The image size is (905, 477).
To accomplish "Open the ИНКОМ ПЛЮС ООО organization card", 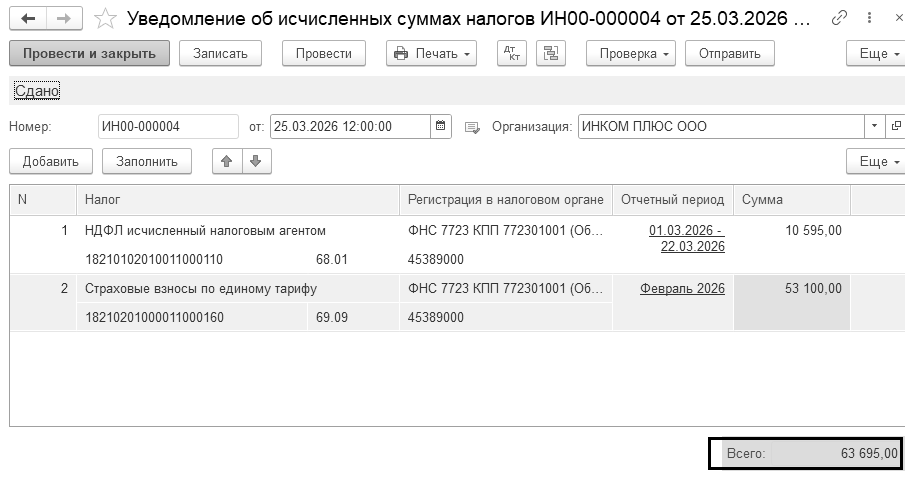I will click(895, 127).
